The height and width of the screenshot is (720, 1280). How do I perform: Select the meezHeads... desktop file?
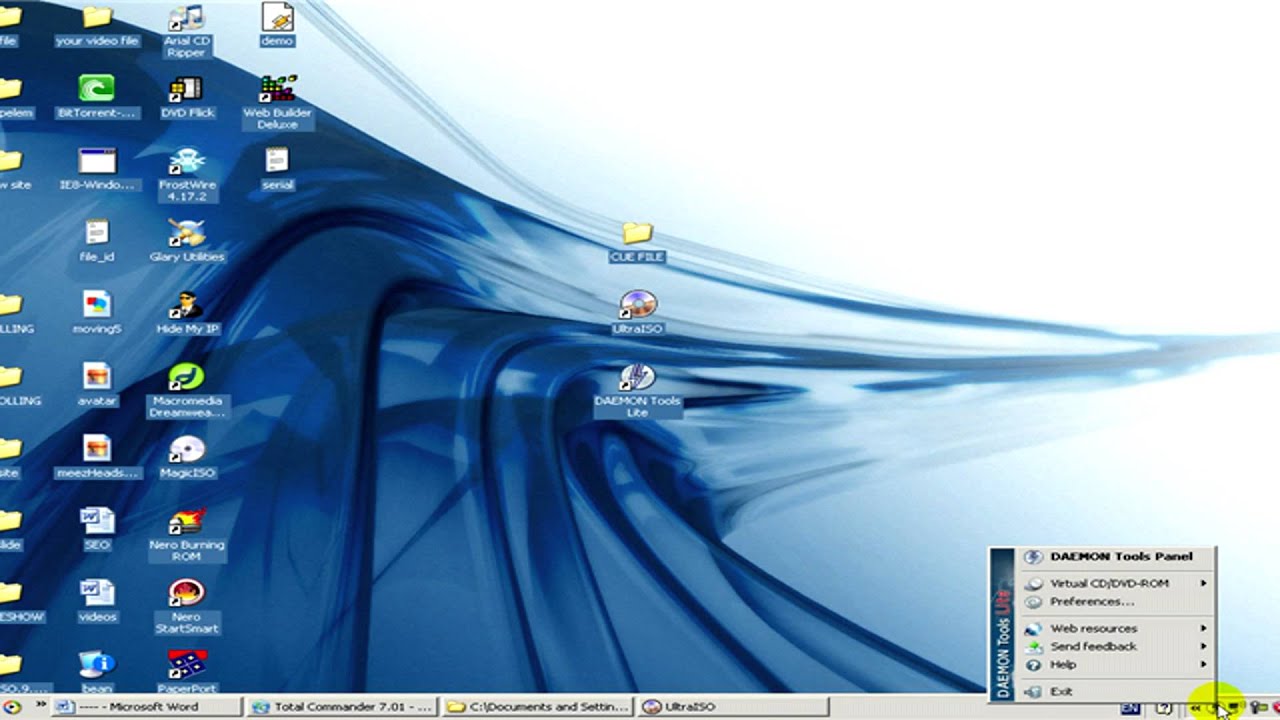[x=97, y=458]
